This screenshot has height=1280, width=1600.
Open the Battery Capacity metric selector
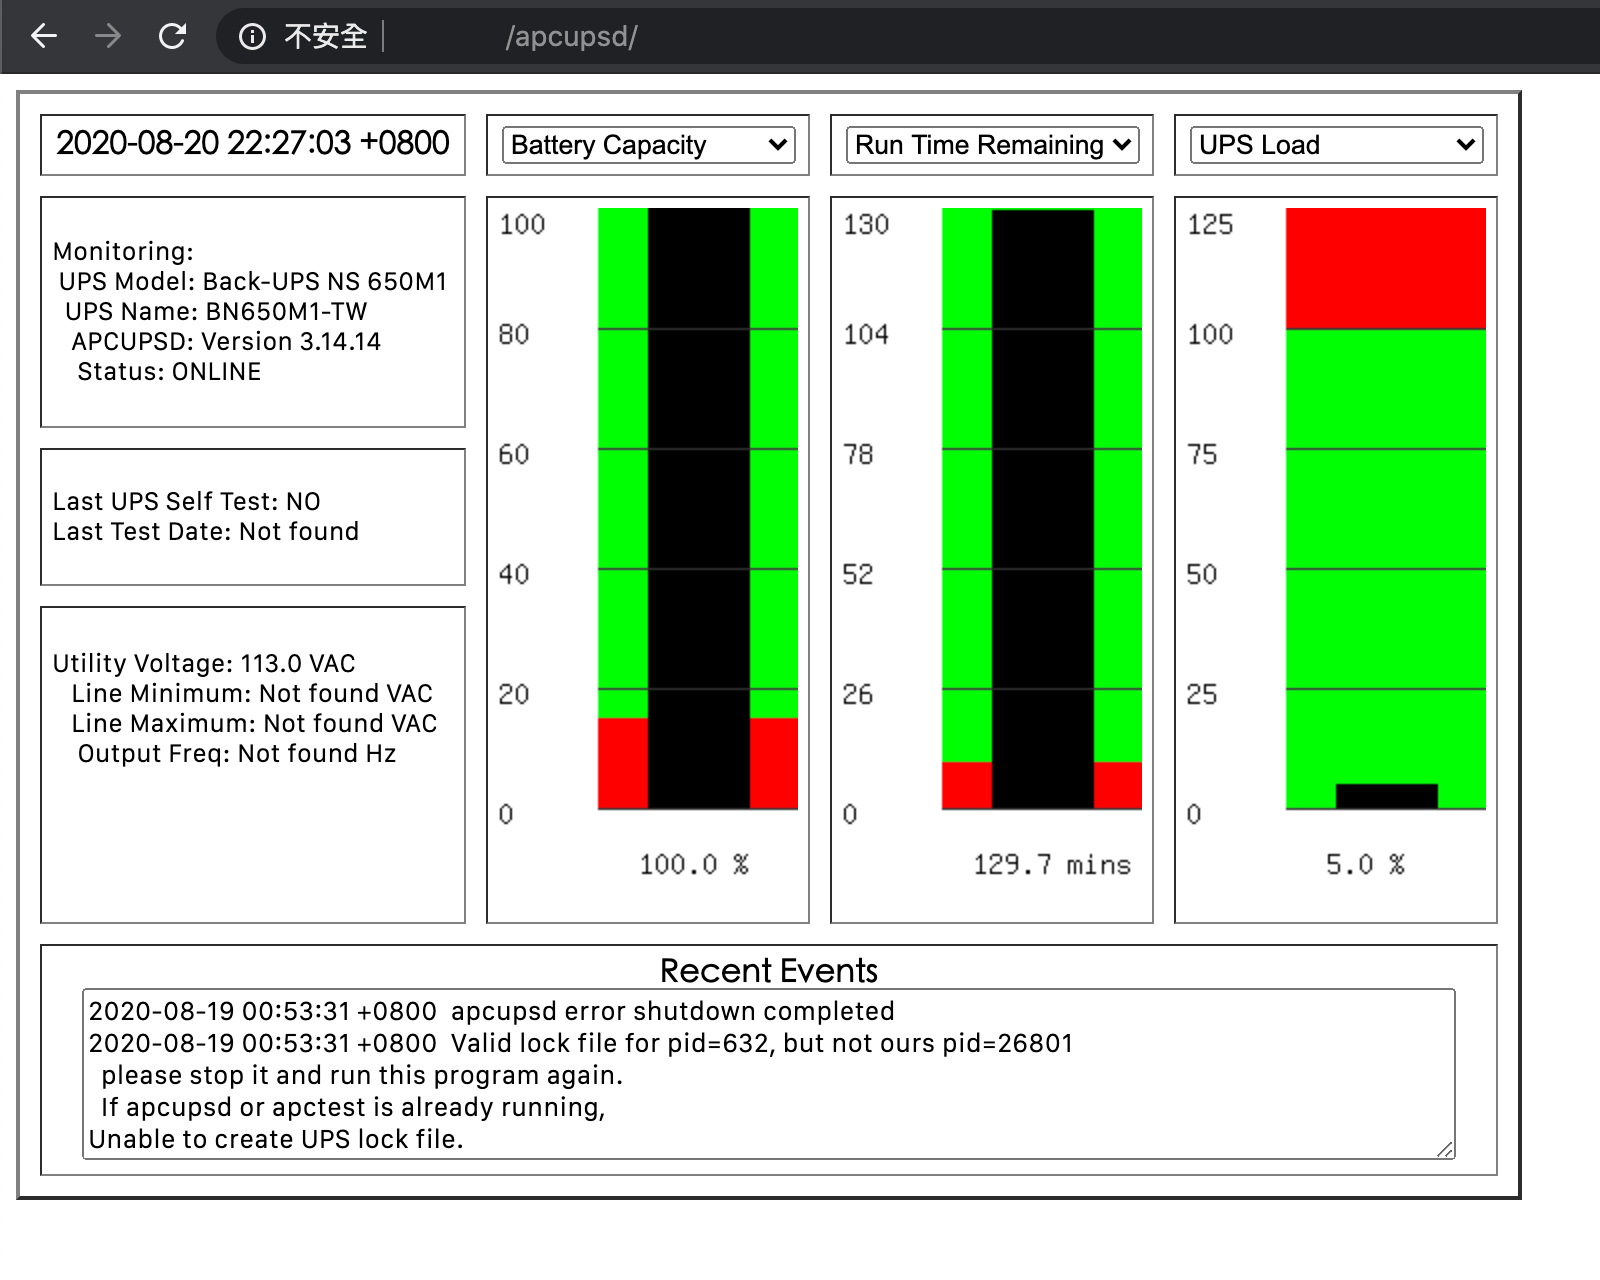point(647,145)
